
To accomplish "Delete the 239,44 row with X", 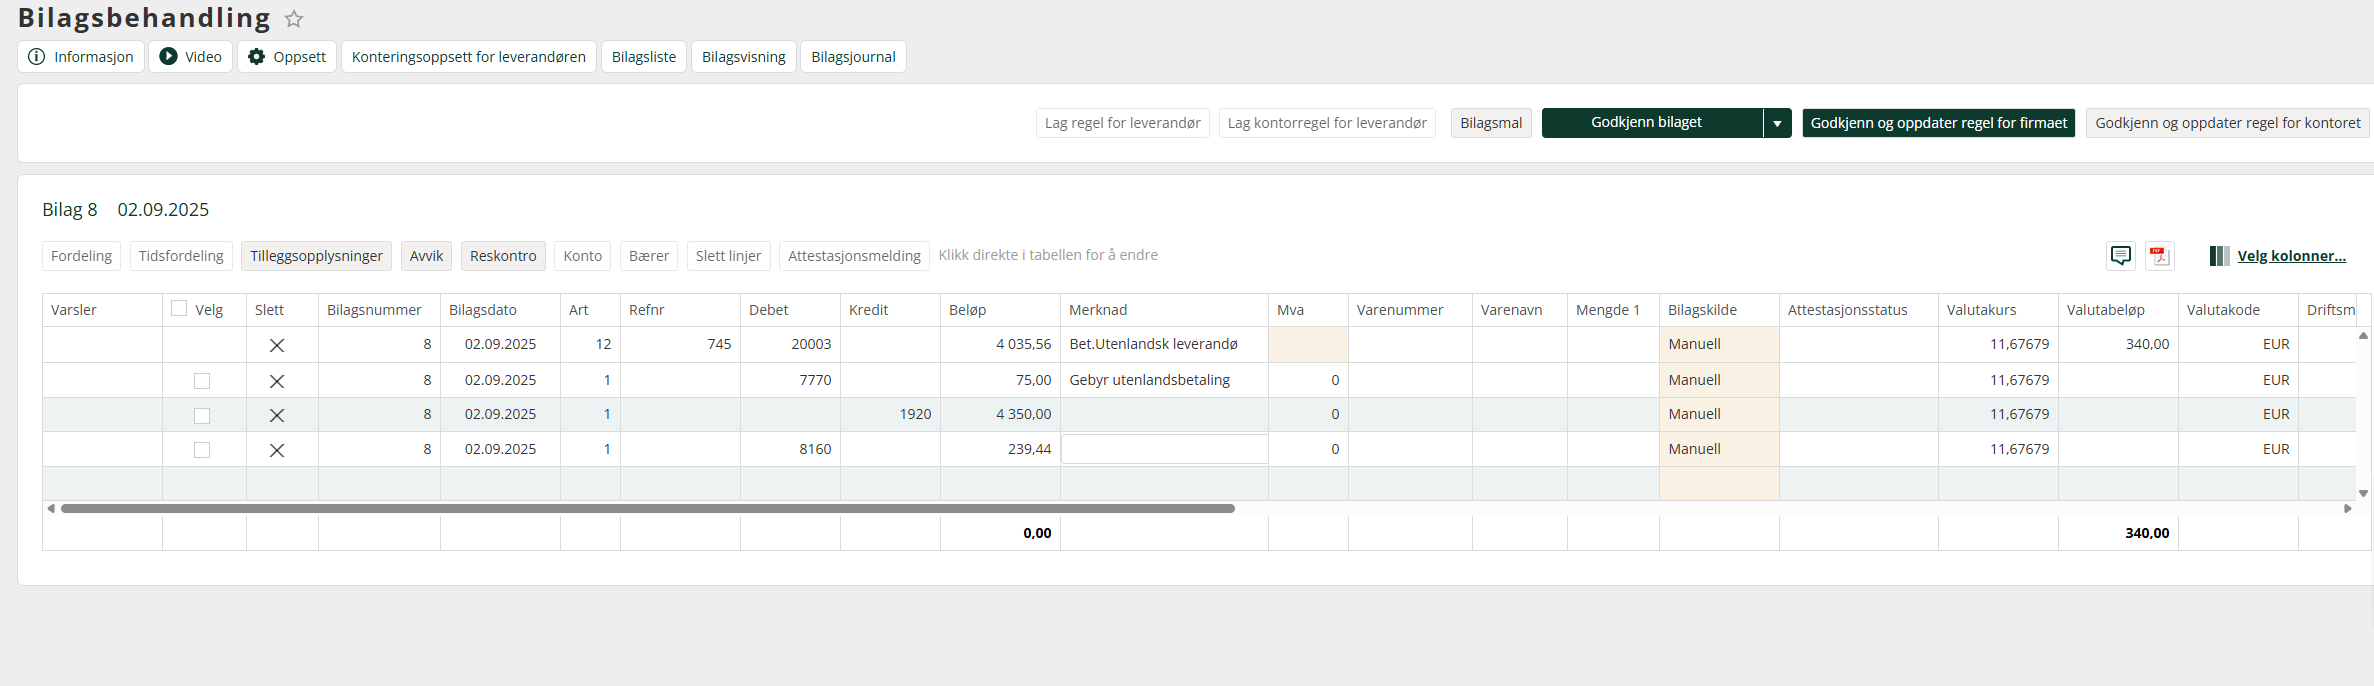I will click(x=277, y=450).
